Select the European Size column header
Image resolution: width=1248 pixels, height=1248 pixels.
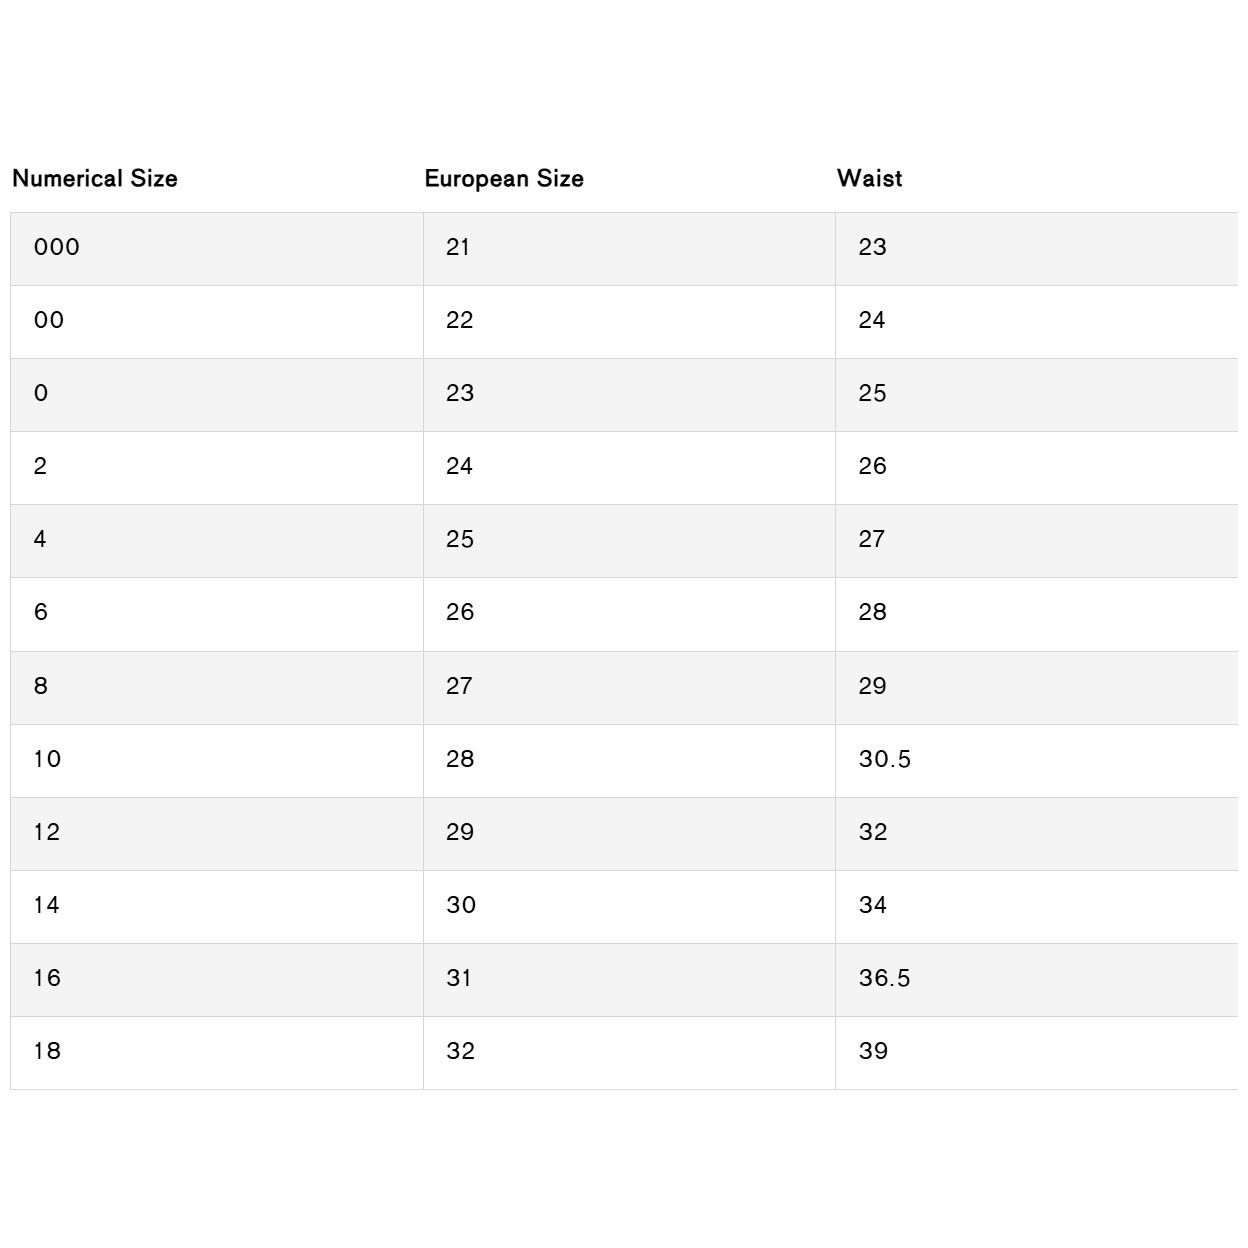tap(504, 179)
